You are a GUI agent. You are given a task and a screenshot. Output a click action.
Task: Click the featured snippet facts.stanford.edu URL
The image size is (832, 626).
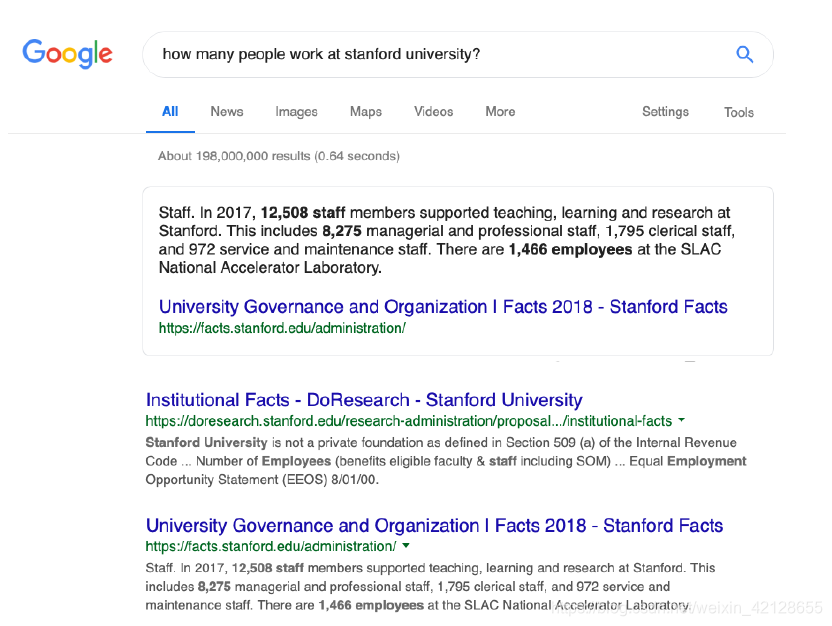click(x=282, y=328)
